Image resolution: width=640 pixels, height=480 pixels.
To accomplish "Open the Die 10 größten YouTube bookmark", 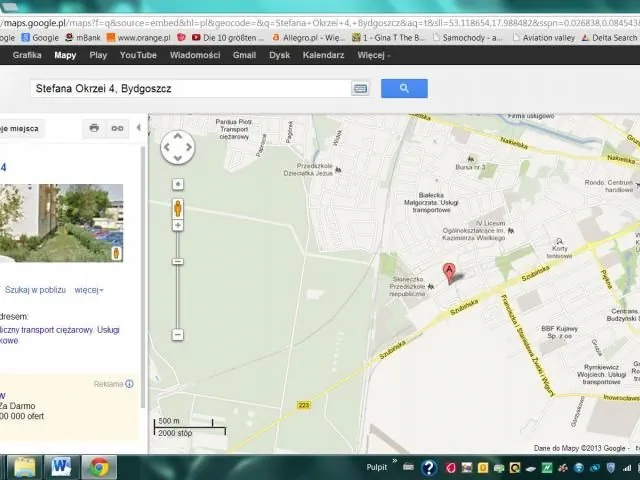I will tap(229, 38).
